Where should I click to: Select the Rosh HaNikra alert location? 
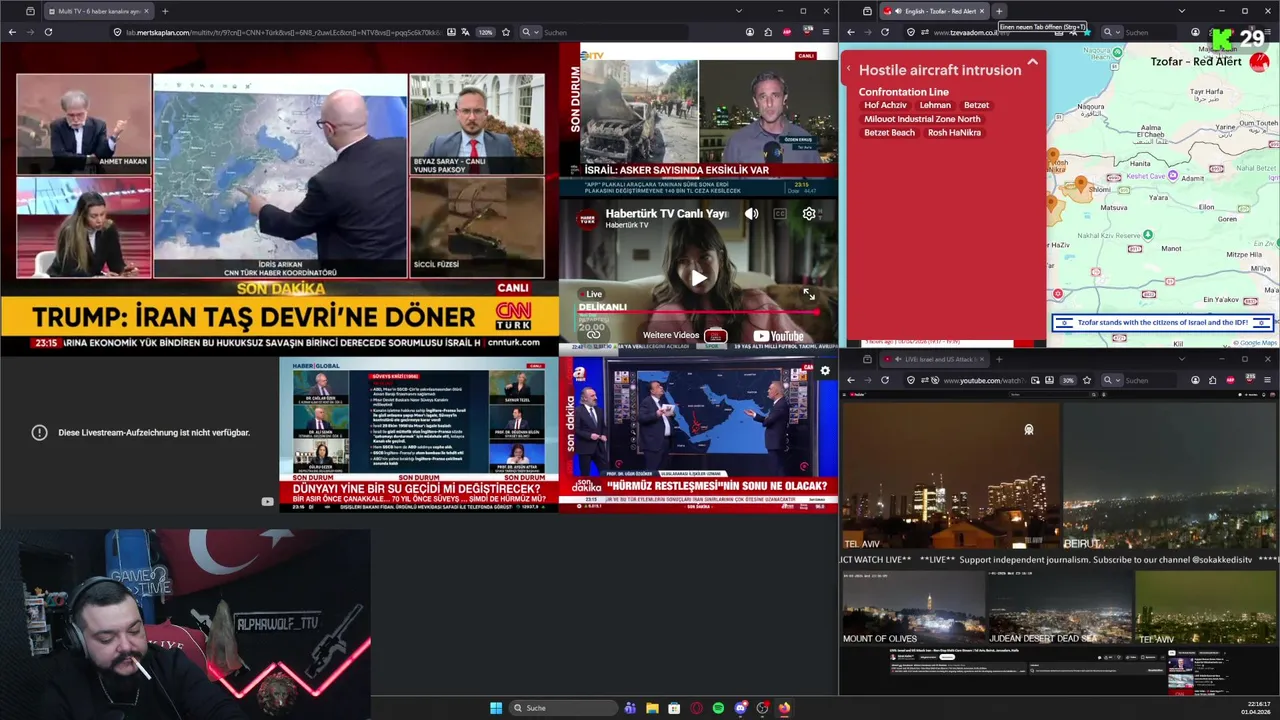point(954,133)
